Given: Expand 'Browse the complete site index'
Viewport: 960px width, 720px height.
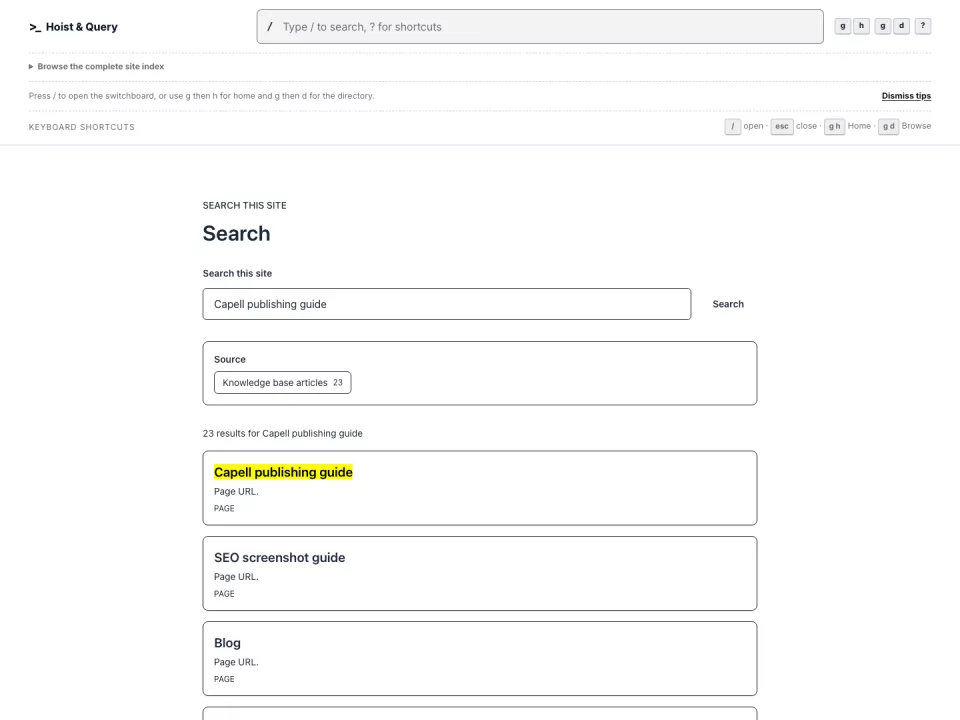Looking at the screenshot, I should 96,67.
